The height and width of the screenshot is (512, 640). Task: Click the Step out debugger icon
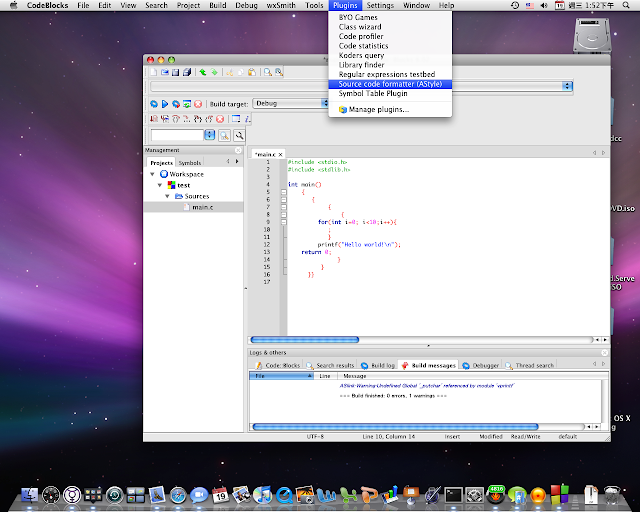click(x=209, y=119)
